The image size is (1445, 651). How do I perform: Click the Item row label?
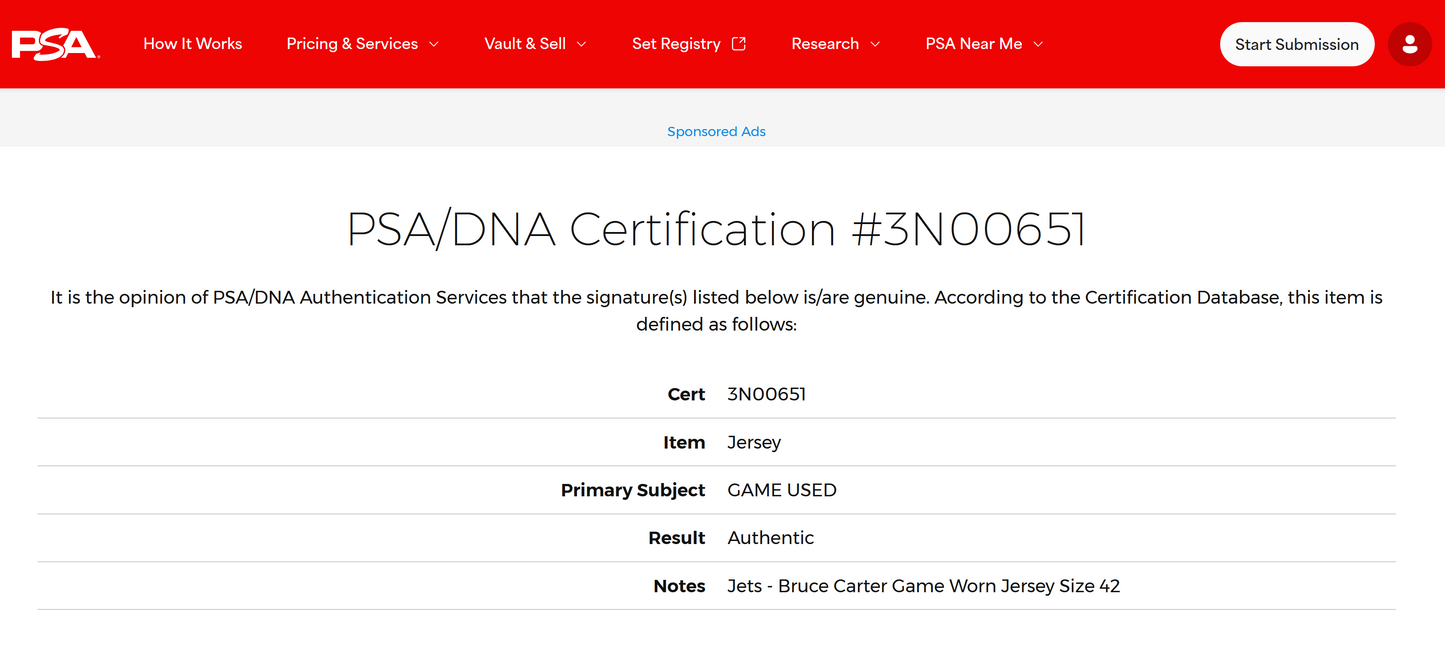point(684,442)
